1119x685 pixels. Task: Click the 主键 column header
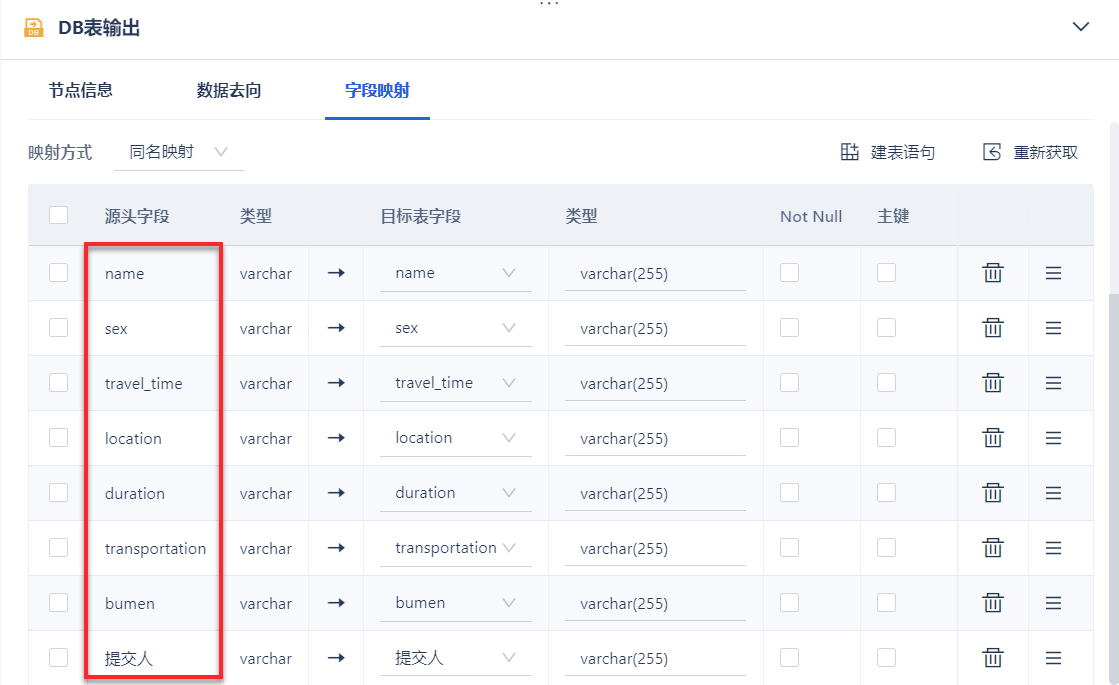click(893, 216)
